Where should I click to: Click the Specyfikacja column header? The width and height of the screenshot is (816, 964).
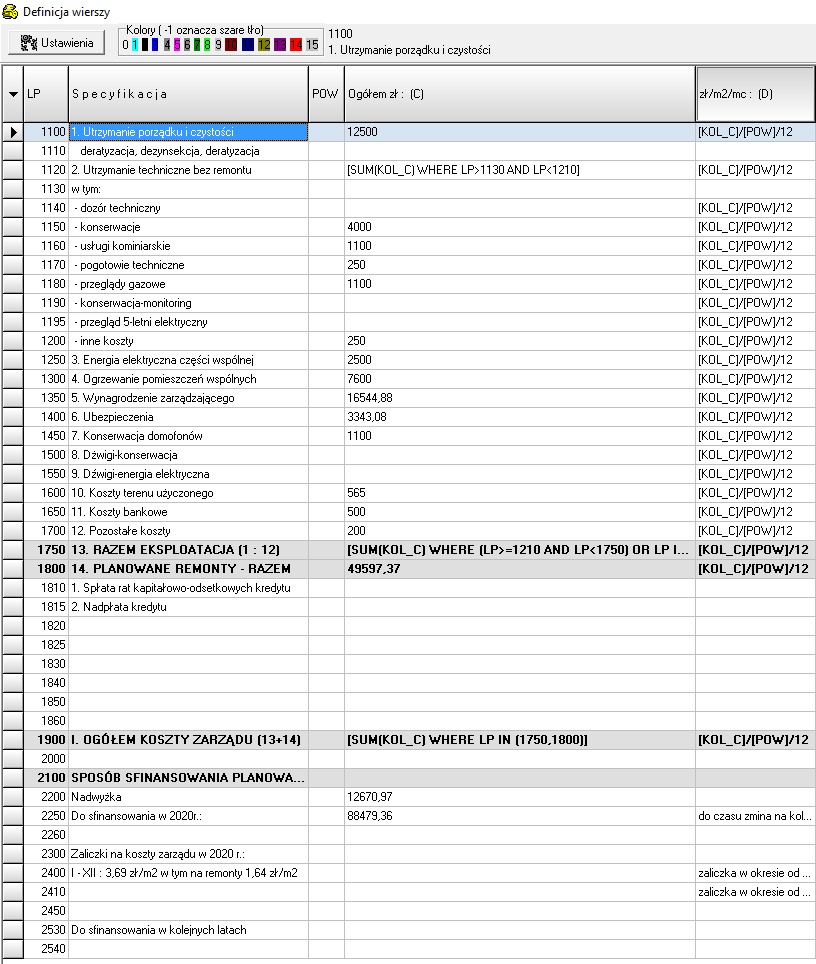coord(188,94)
